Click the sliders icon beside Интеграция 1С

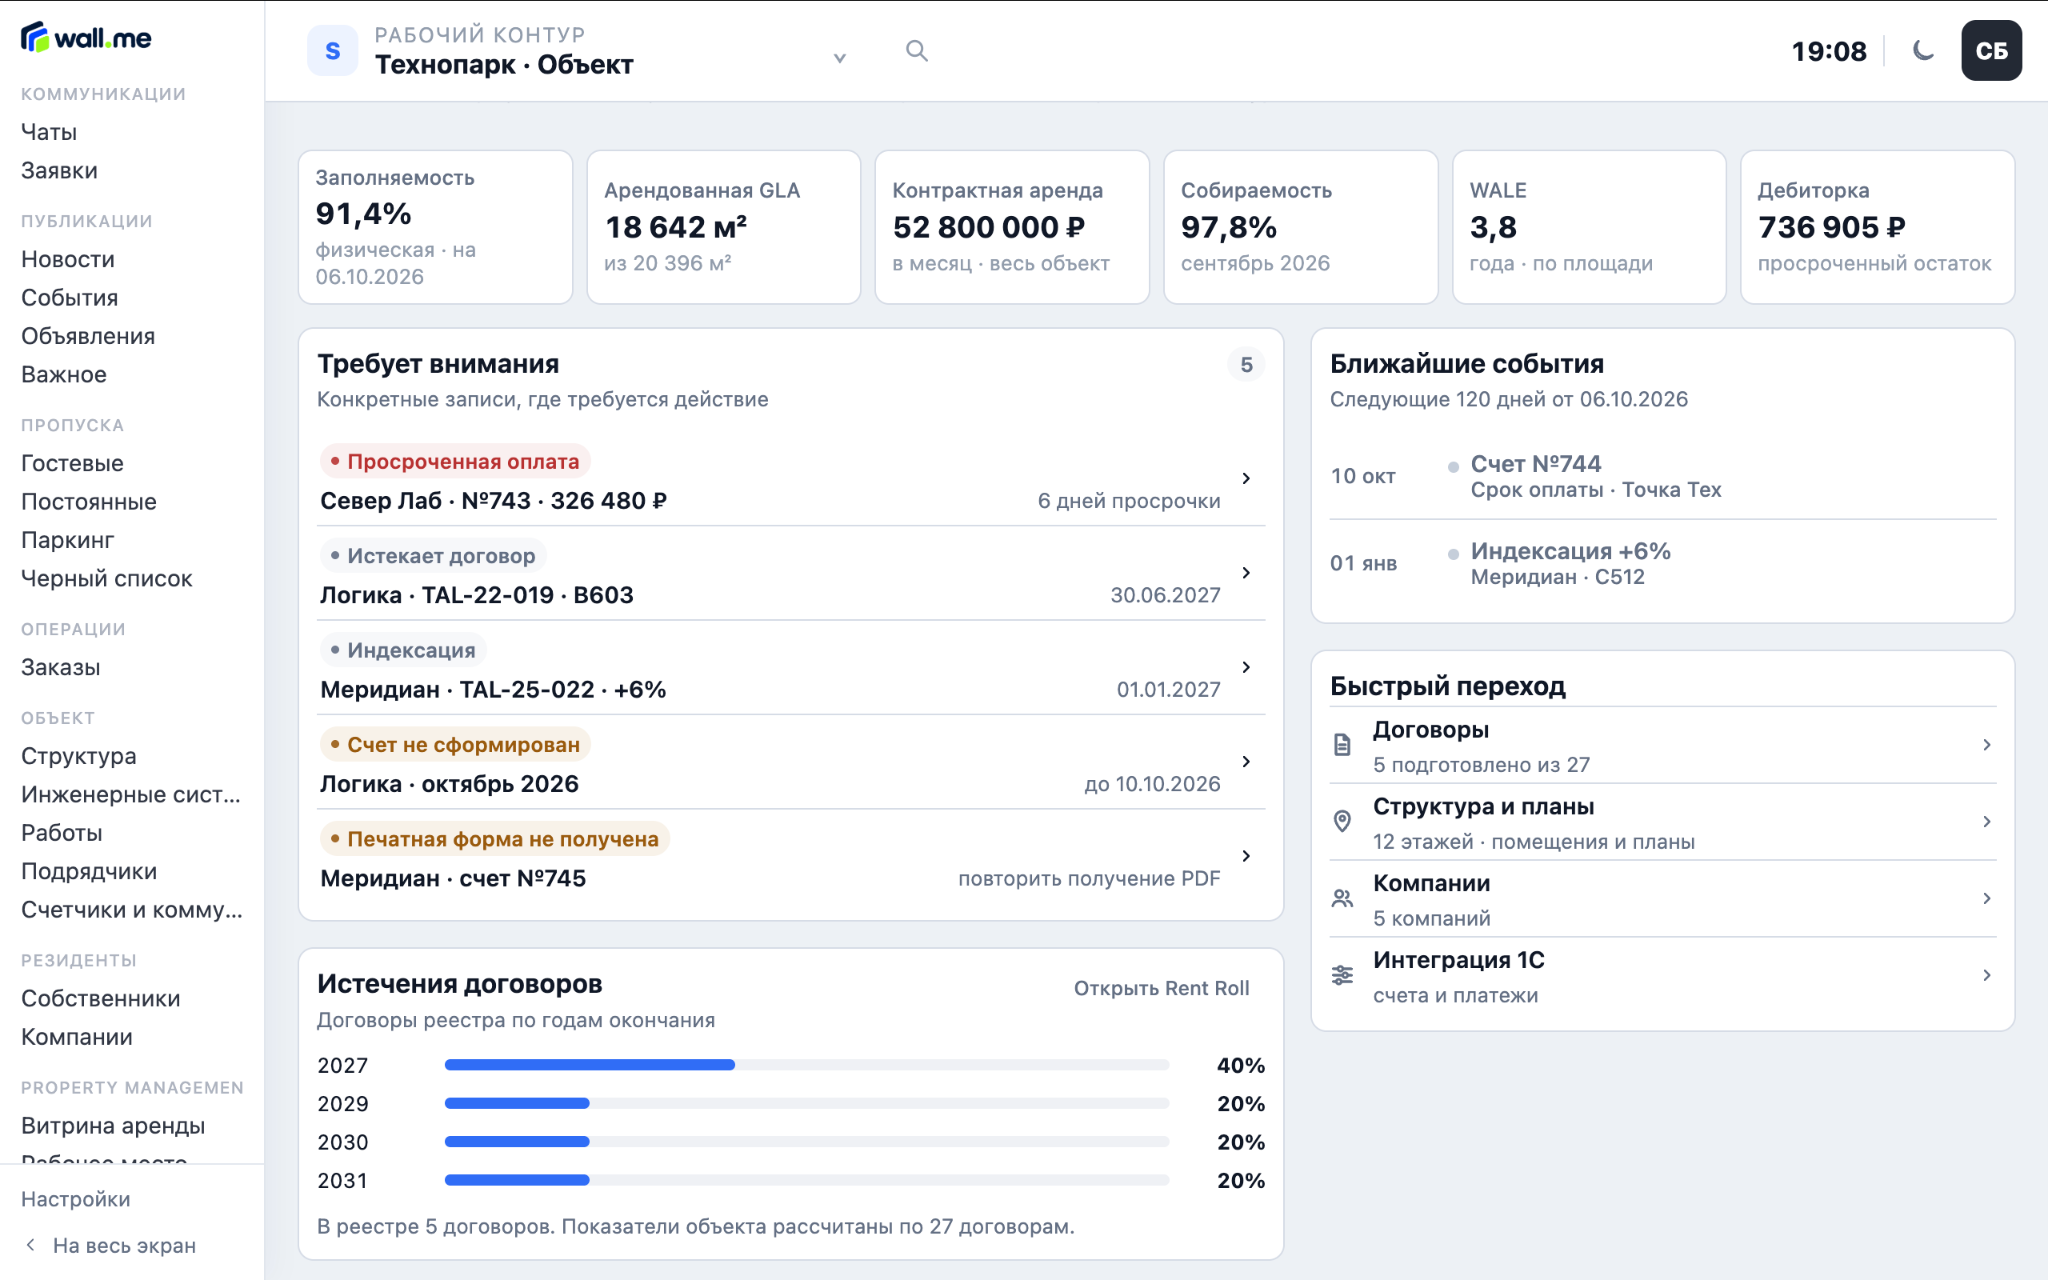click(x=1342, y=975)
